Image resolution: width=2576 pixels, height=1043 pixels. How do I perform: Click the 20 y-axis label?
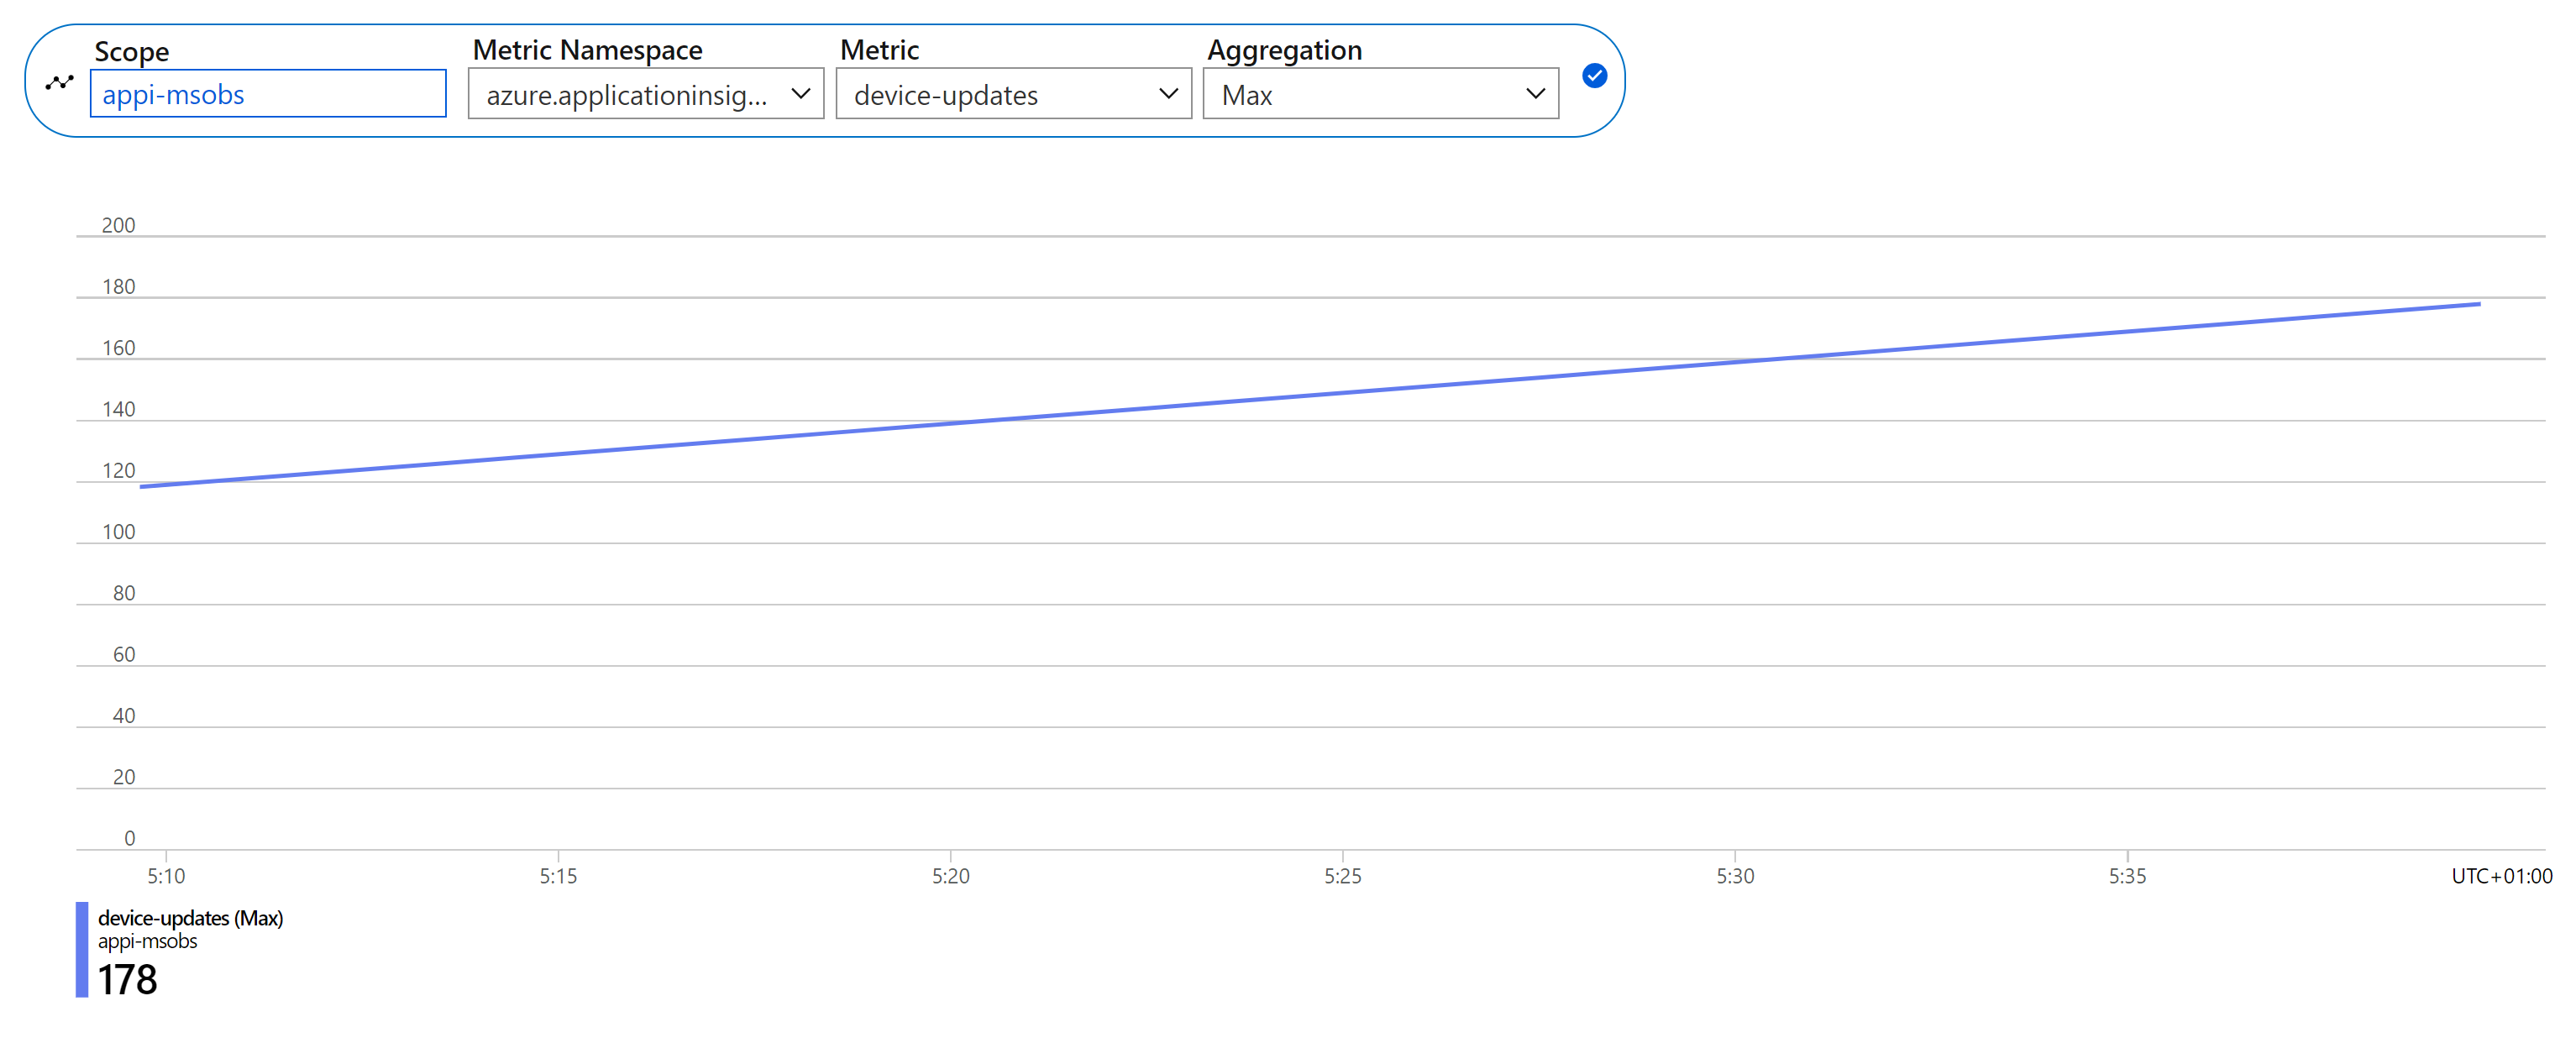(x=124, y=778)
